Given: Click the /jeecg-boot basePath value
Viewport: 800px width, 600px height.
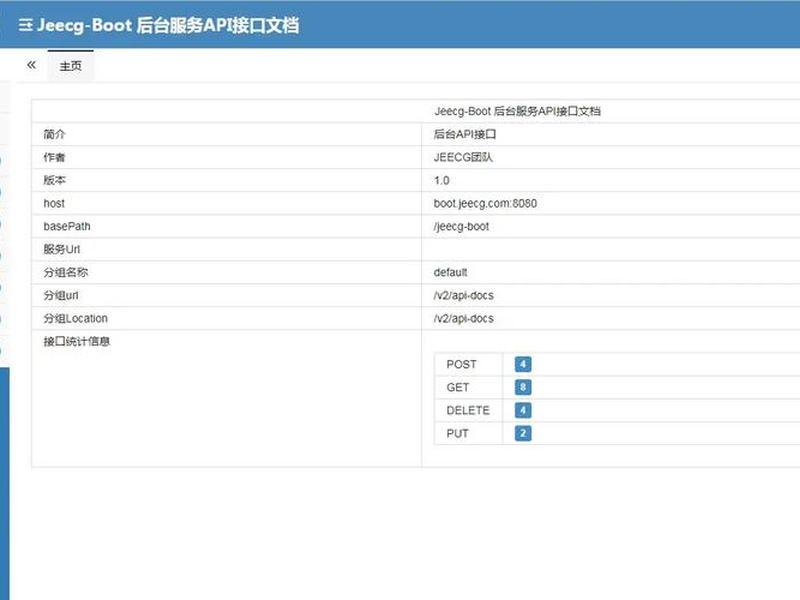Looking at the screenshot, I should click(461, 227).
